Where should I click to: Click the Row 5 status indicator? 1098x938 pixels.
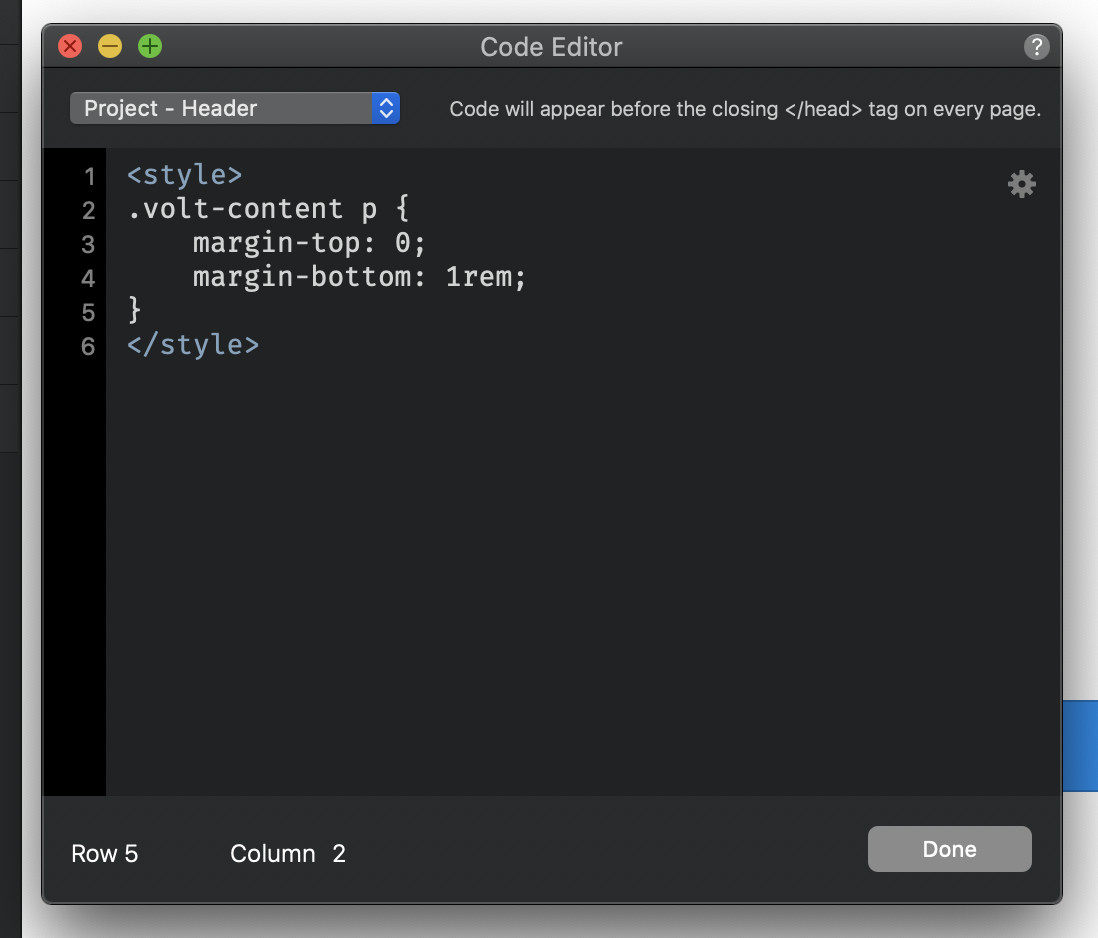[105, 853]
